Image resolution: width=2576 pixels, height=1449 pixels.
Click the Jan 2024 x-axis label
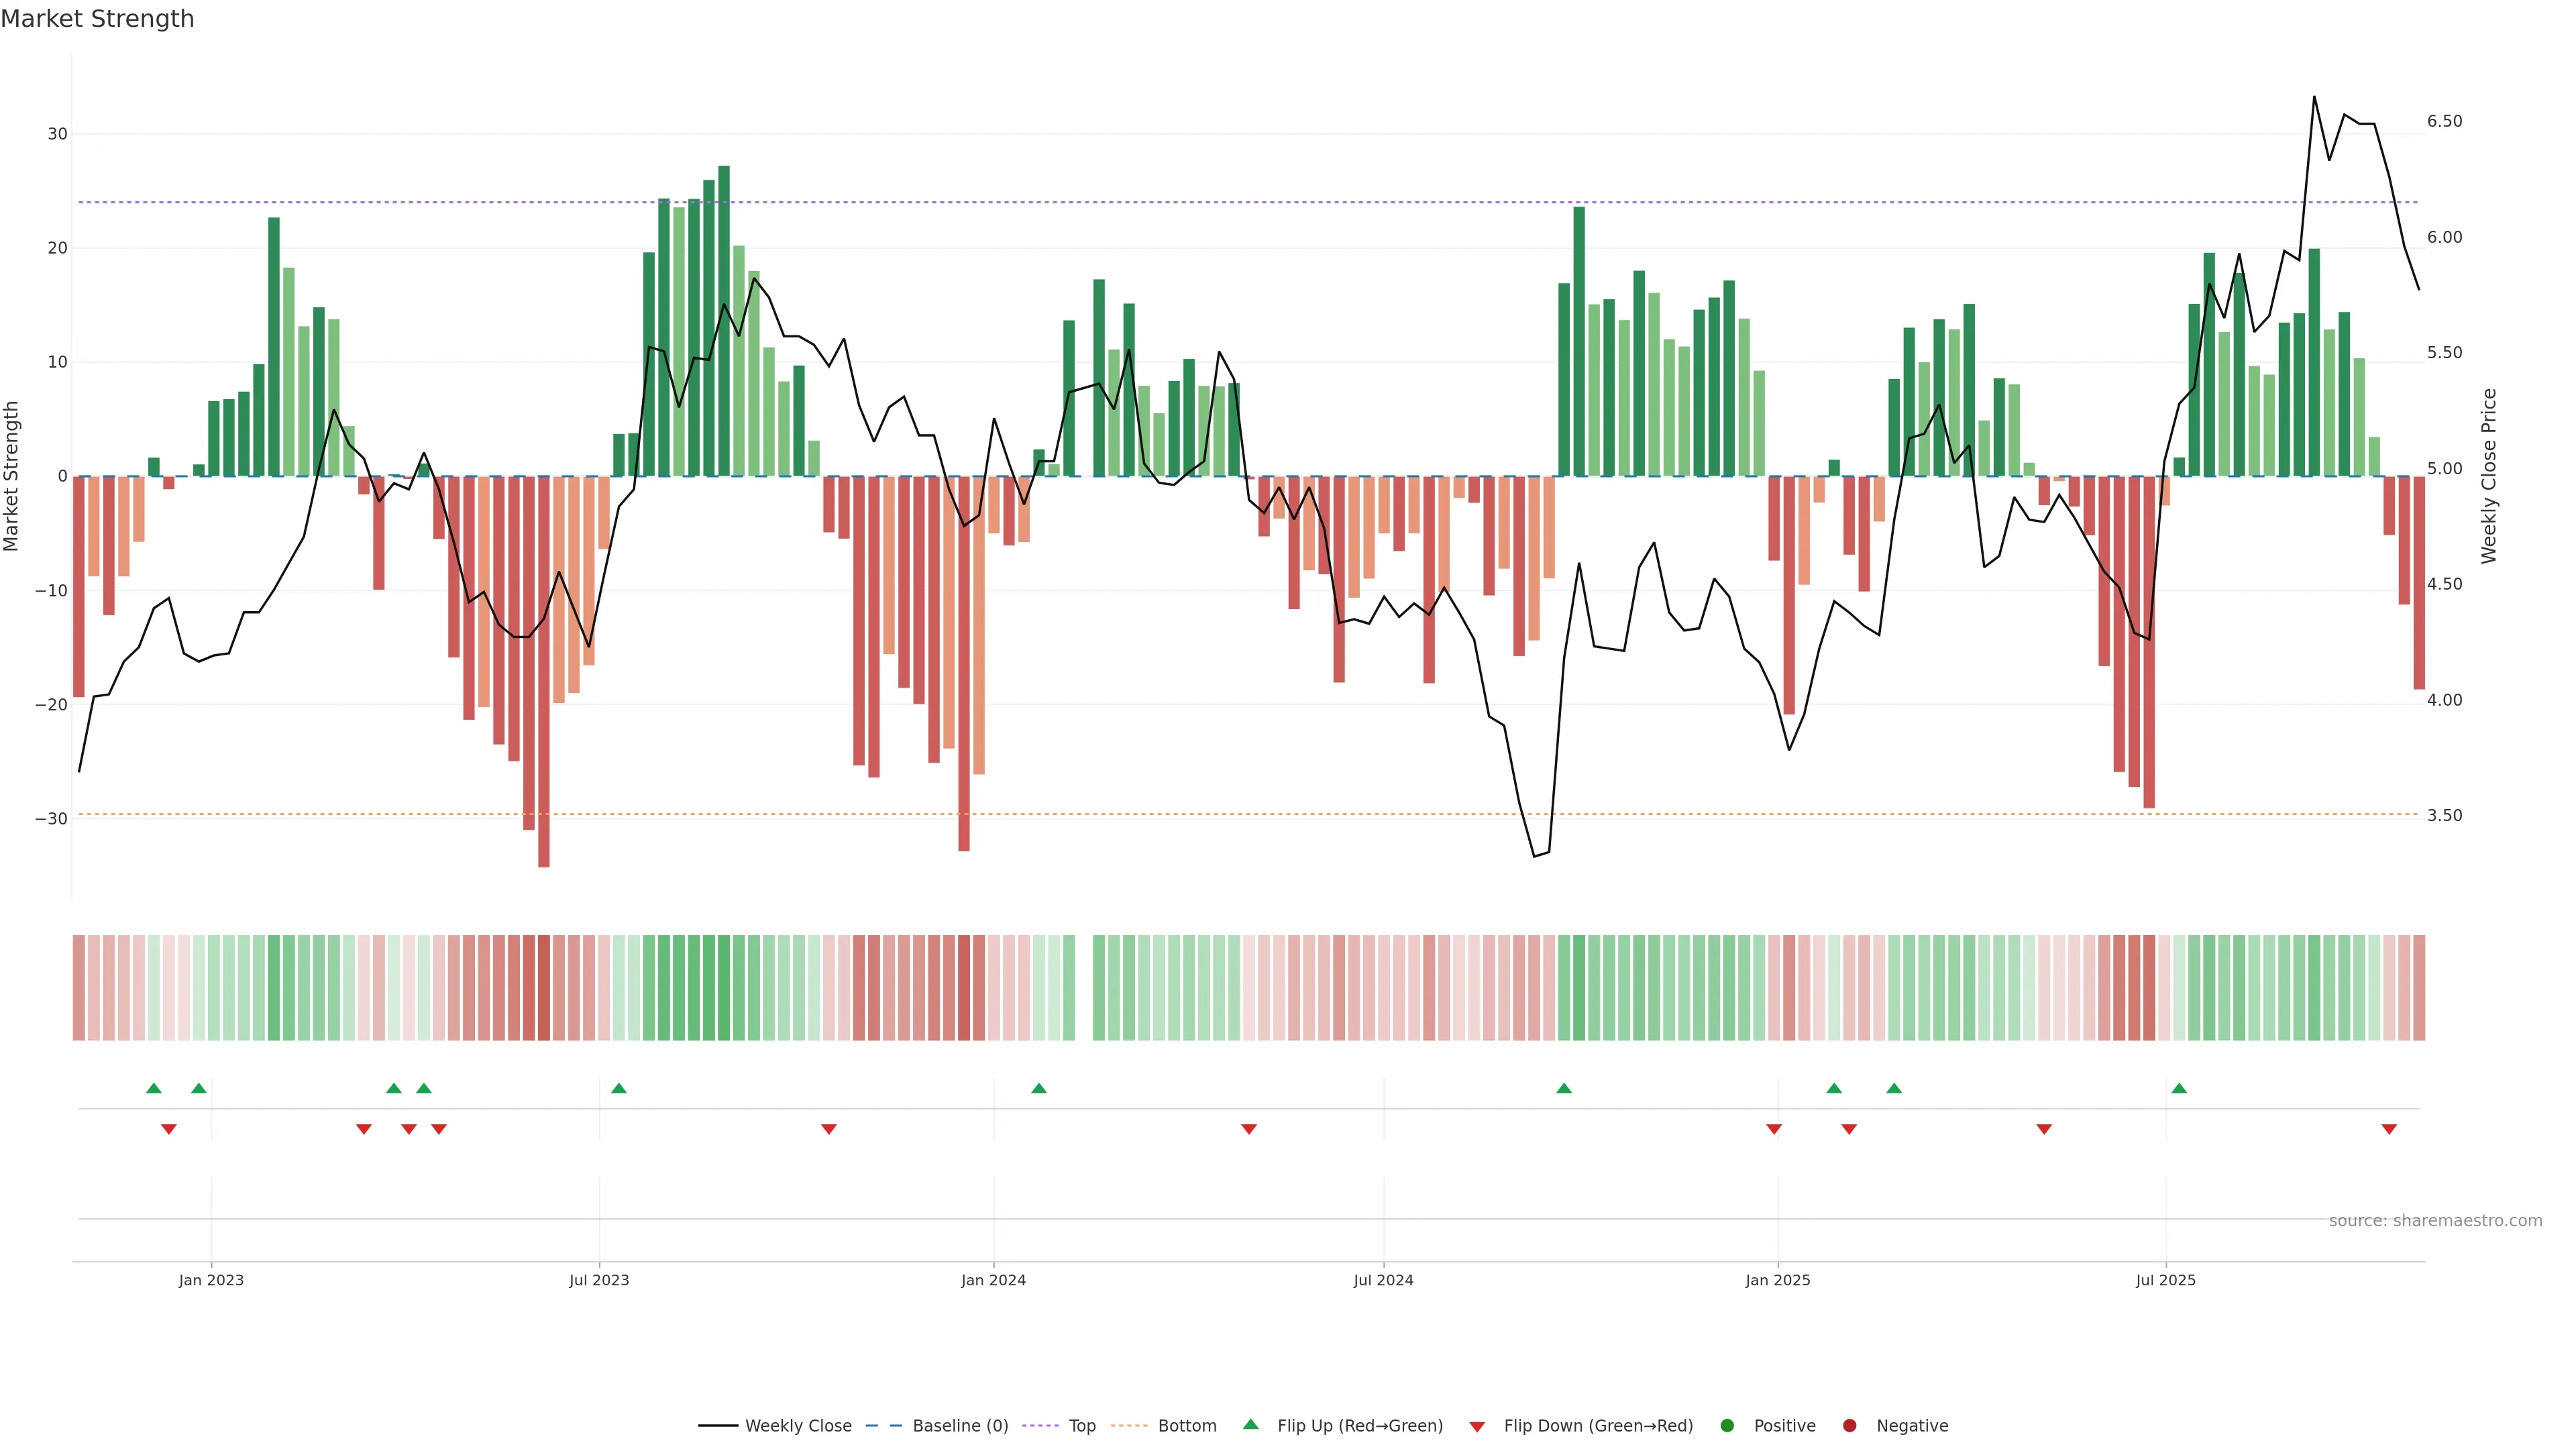point(993,1280)
